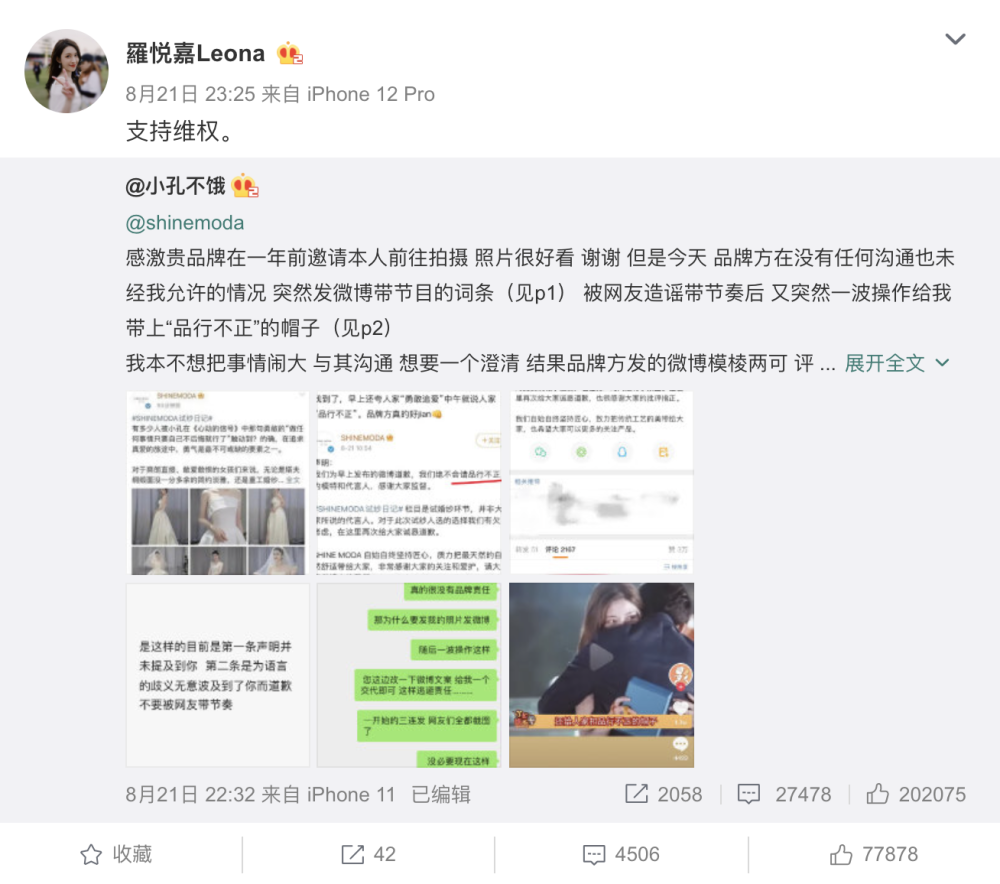This screenshot has height=884, width=1000.
Task: Click the crown badge beside 羅悦嘉Leona
Action: (290, 54)
